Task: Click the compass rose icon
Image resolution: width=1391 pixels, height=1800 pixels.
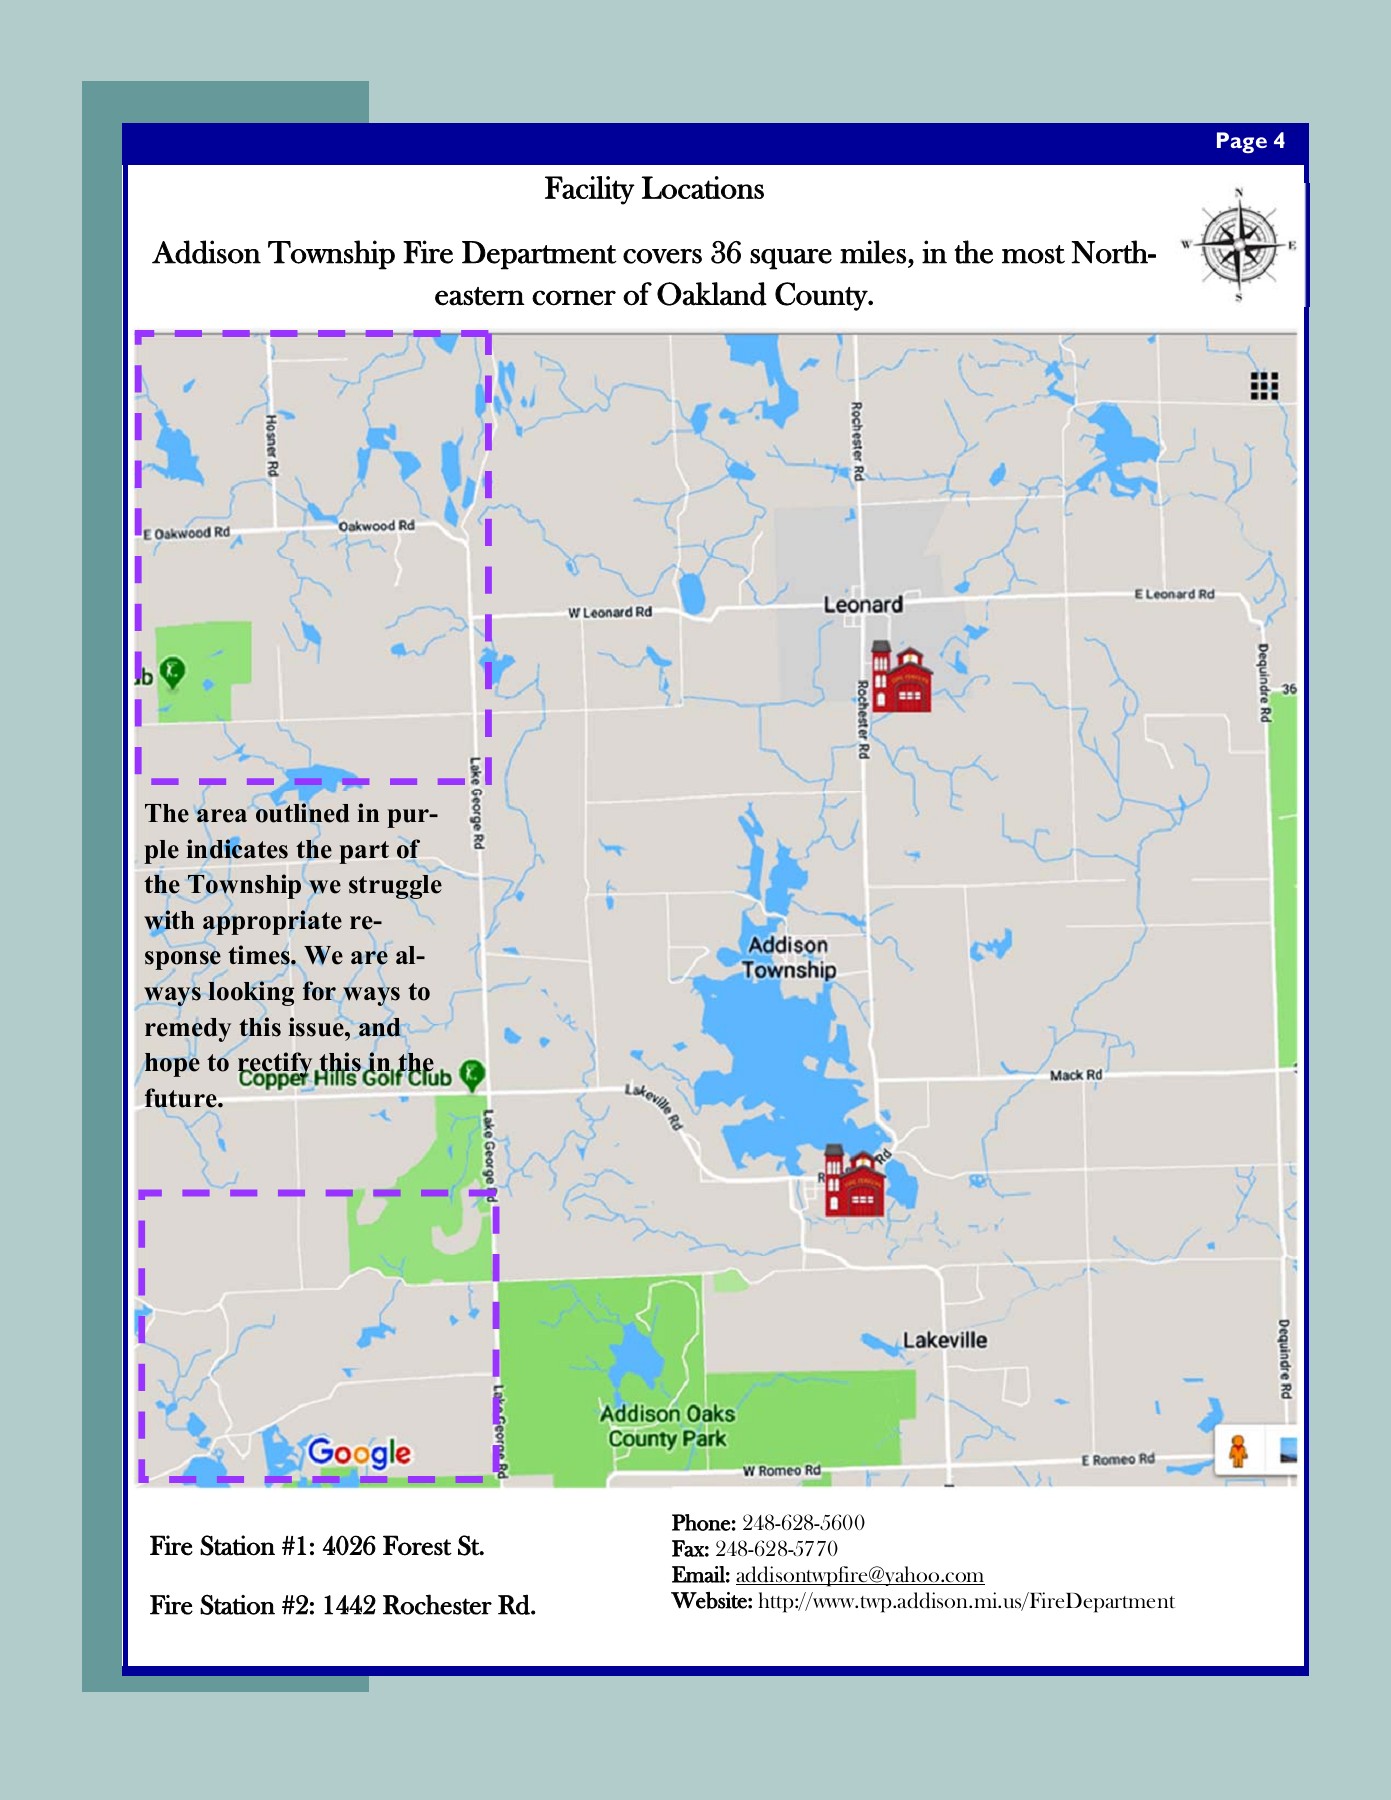Action: coord(1239,243)
